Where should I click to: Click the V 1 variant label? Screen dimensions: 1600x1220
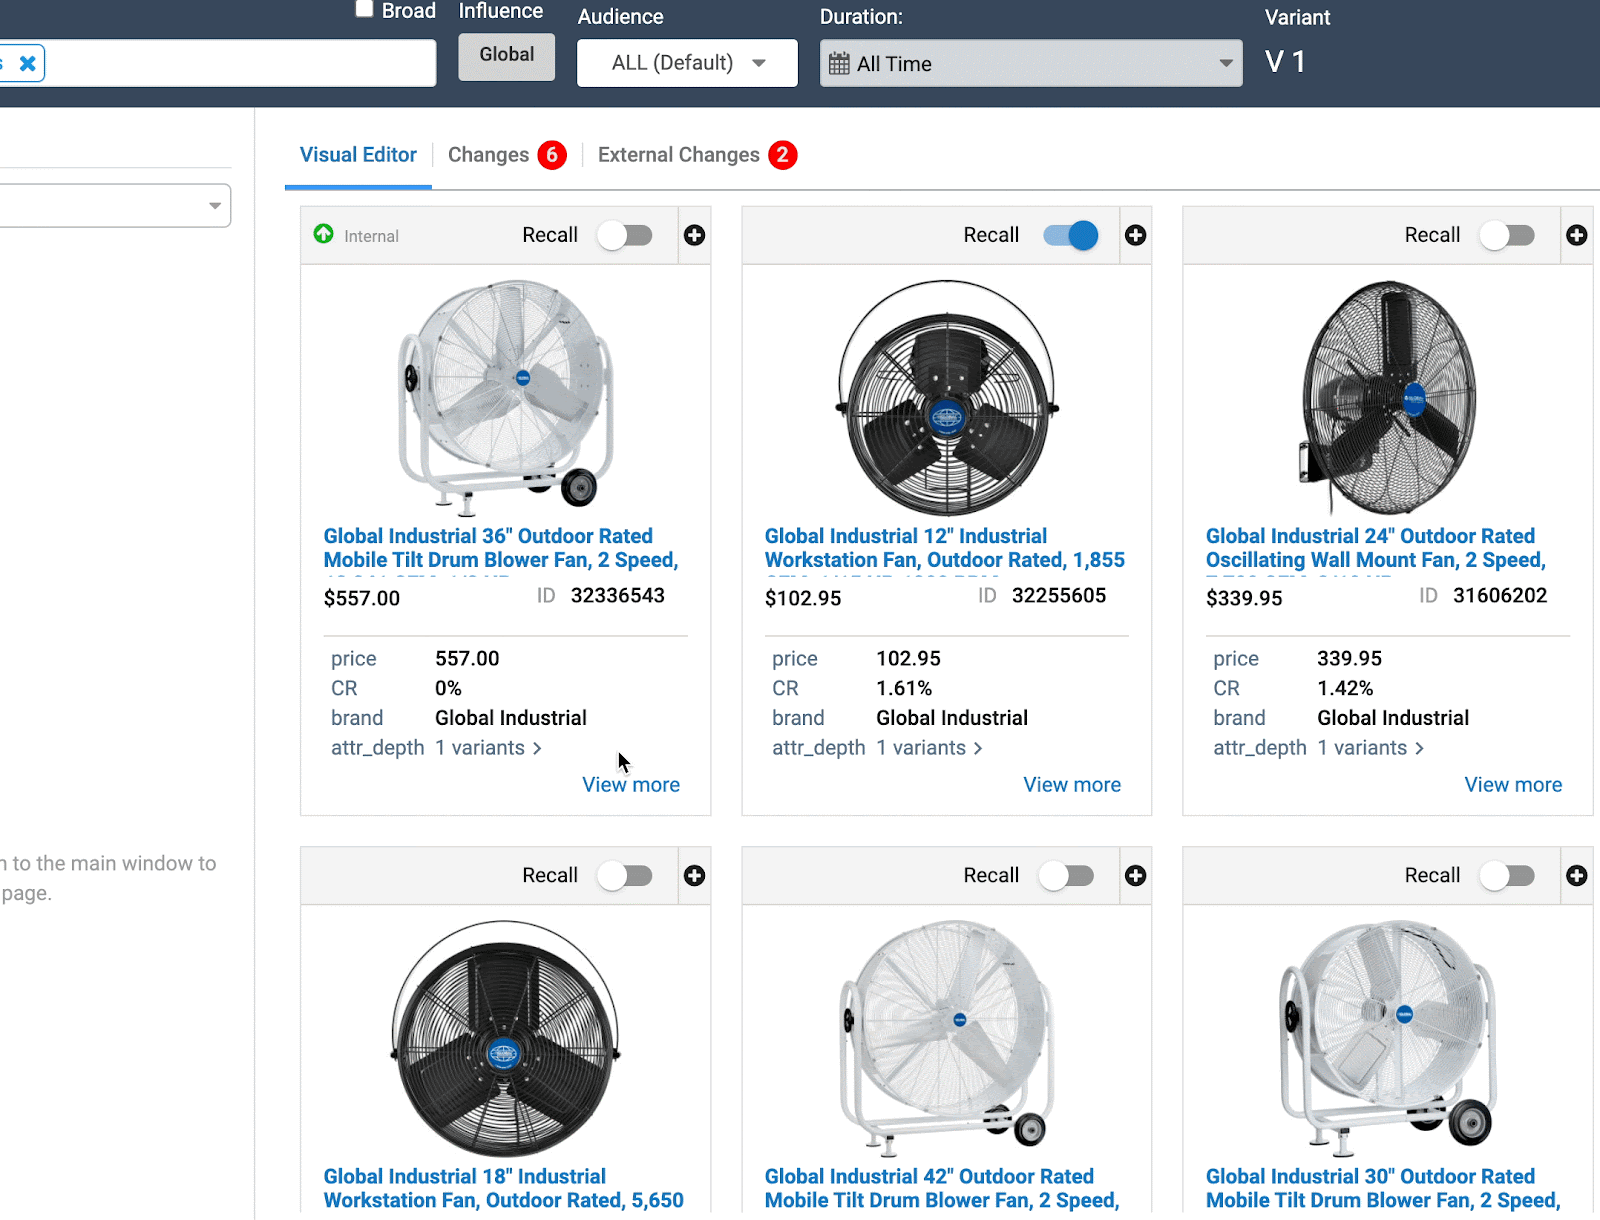pos(1285,62)
